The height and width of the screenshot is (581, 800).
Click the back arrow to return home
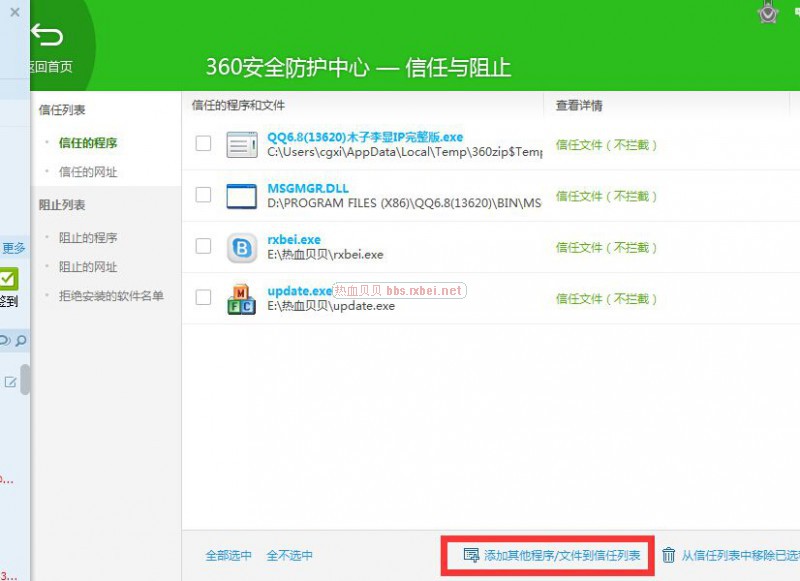click(46, 38)
